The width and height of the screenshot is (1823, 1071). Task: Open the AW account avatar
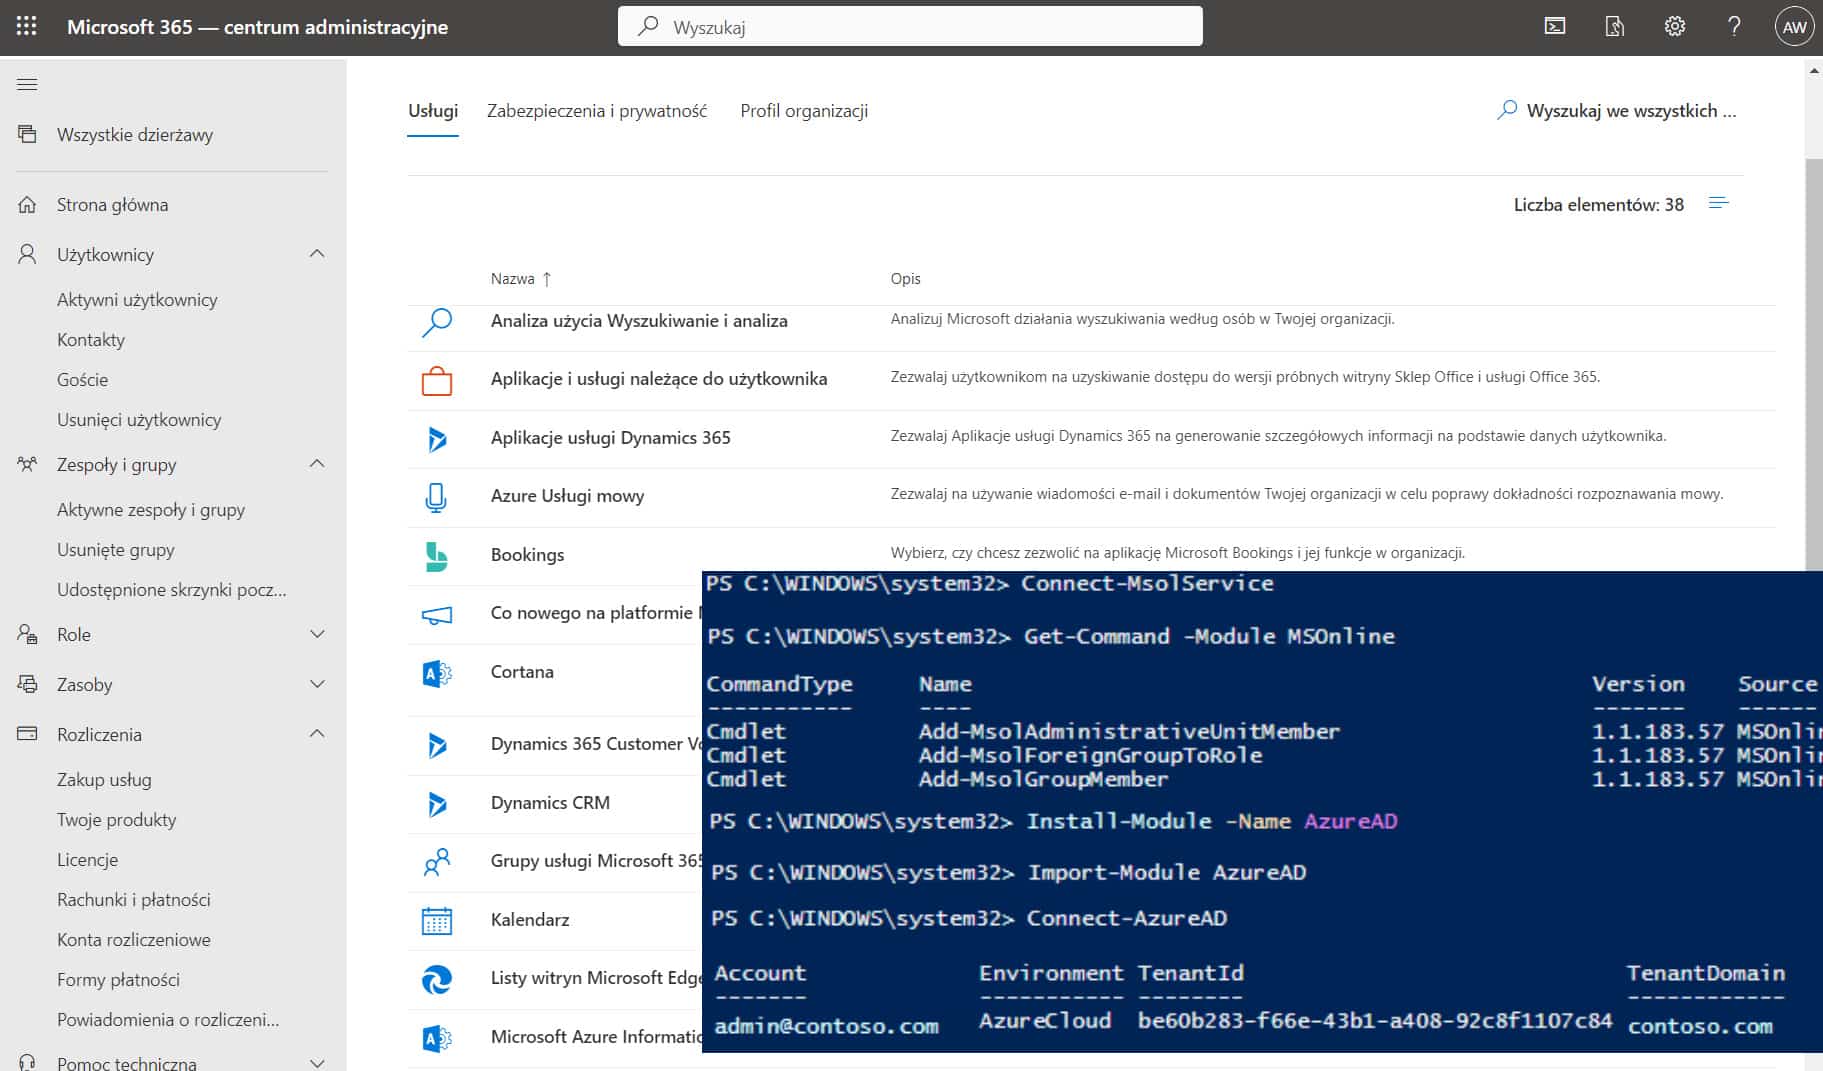pos(1794,27)
